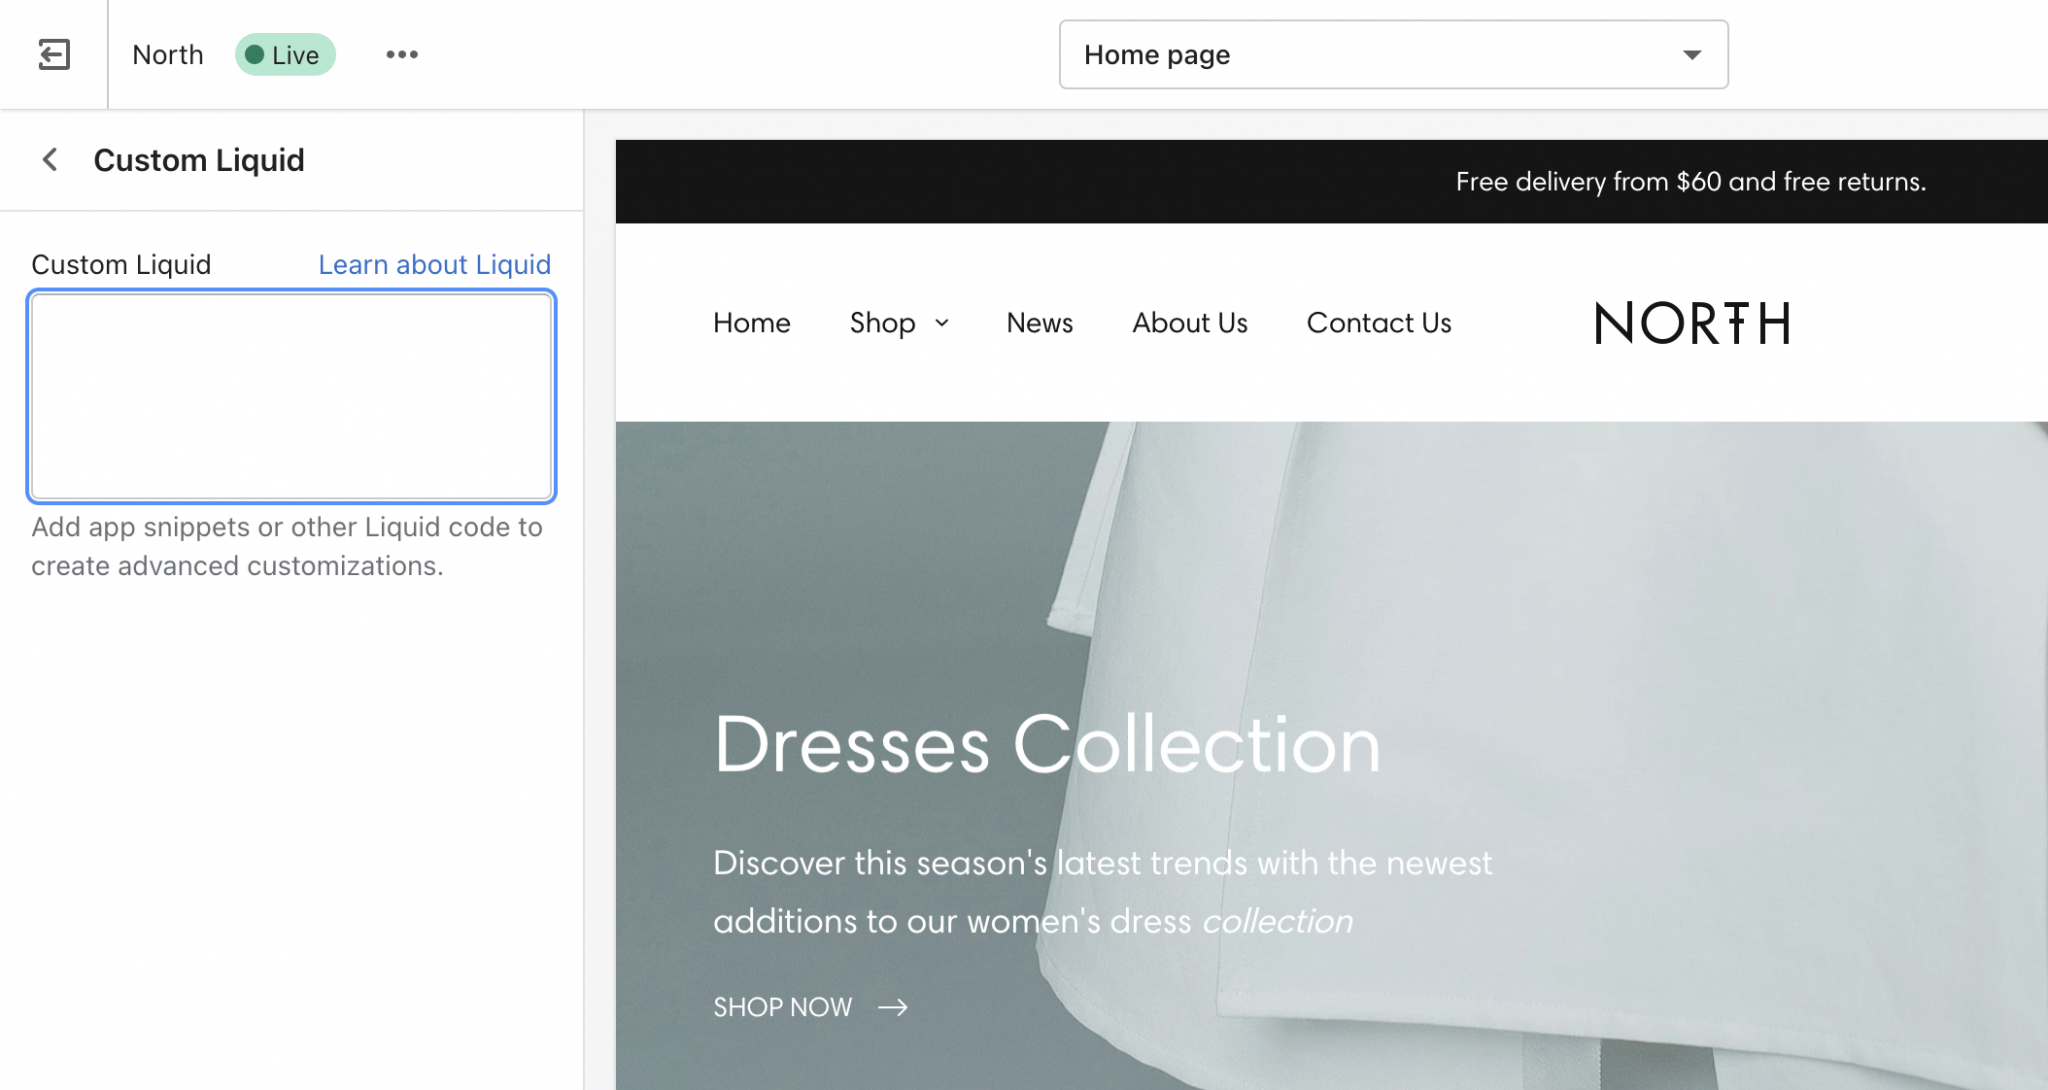This screenshot has height=1090, width=2048.
Task: Click the dropdown arrow on Home page selector
Action: [x=1690, y=55]
